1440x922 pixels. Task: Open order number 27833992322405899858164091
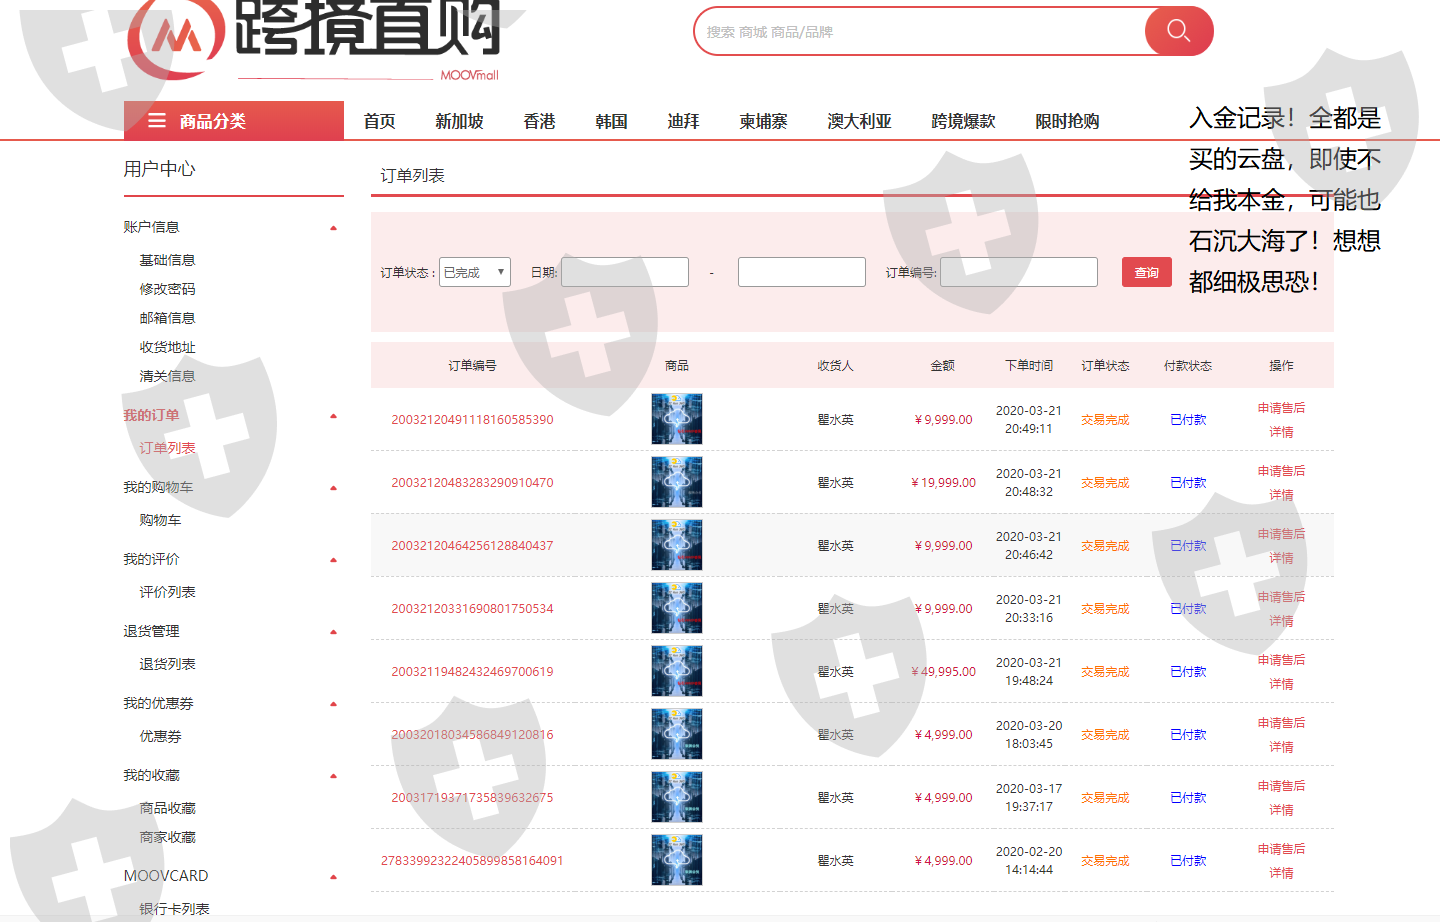pyautogui.click(x=472, y=861)
